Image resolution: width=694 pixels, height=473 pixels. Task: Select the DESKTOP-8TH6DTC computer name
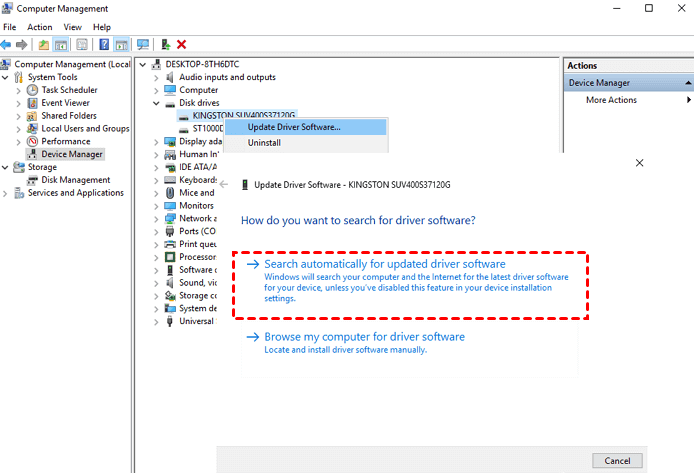coord(202,64)
